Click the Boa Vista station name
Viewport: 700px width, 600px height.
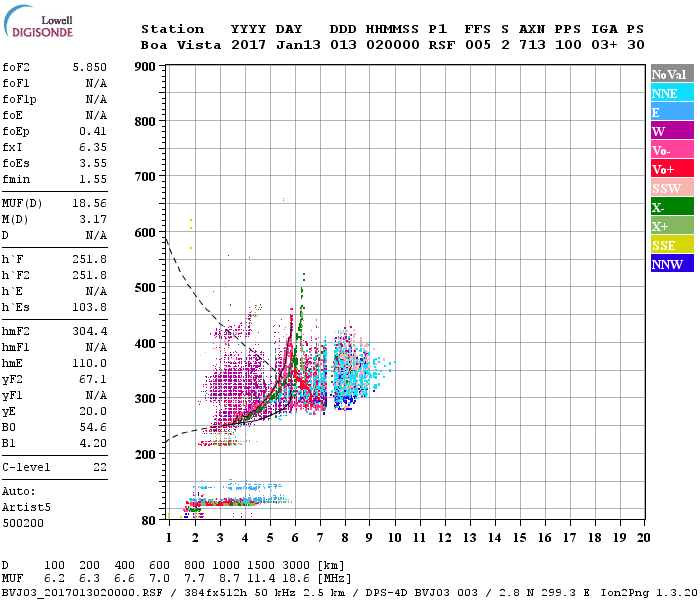181,45
